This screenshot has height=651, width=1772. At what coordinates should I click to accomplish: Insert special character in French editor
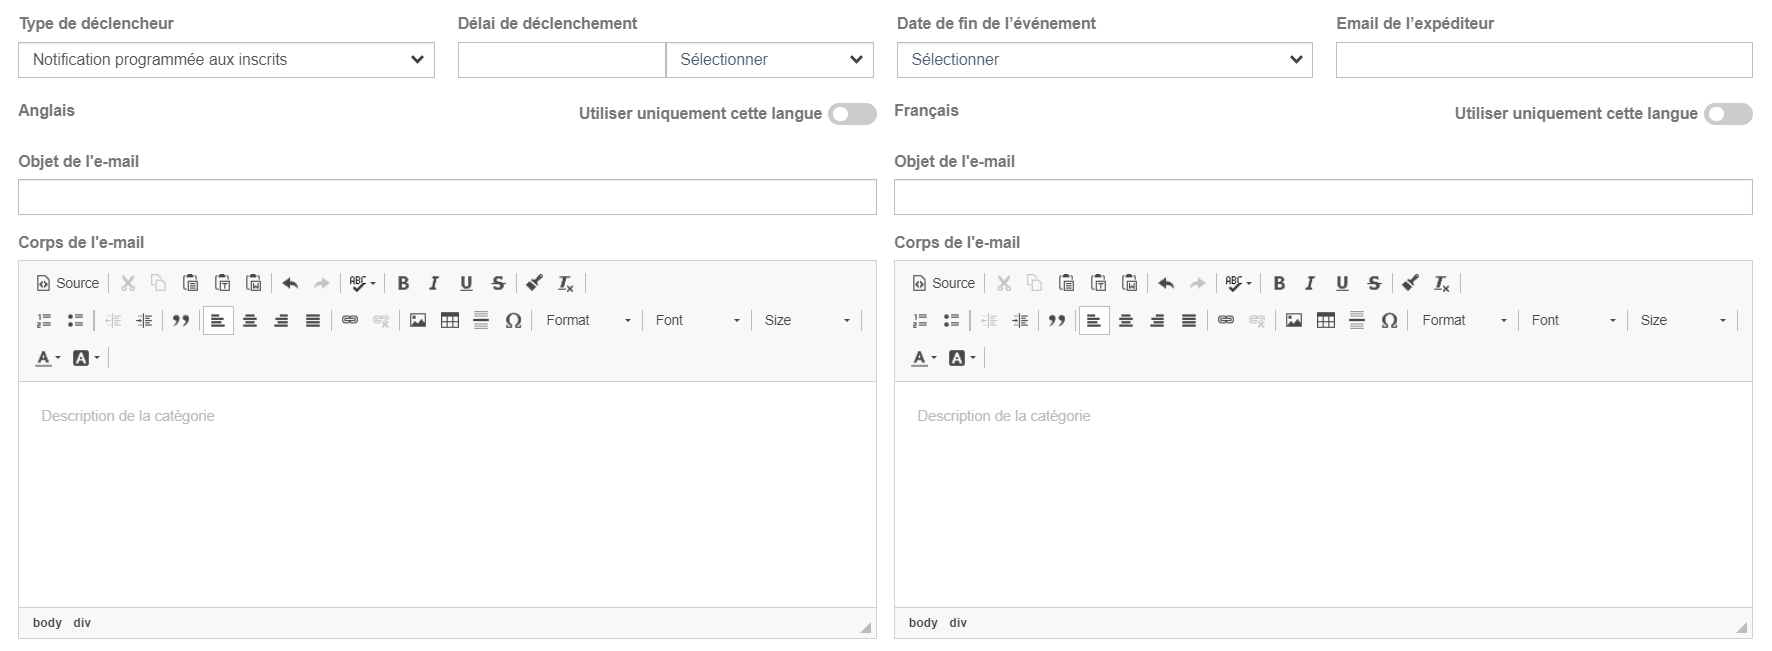(x=1389, y=320)
